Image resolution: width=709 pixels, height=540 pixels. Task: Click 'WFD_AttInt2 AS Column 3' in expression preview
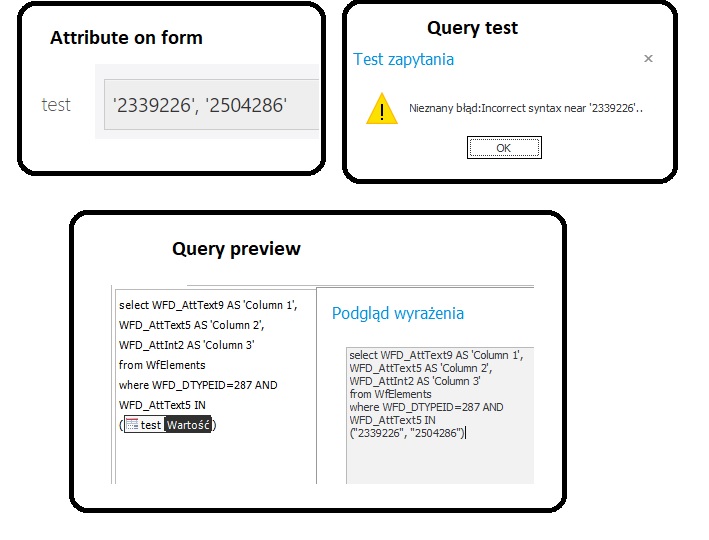coord(415,381)
